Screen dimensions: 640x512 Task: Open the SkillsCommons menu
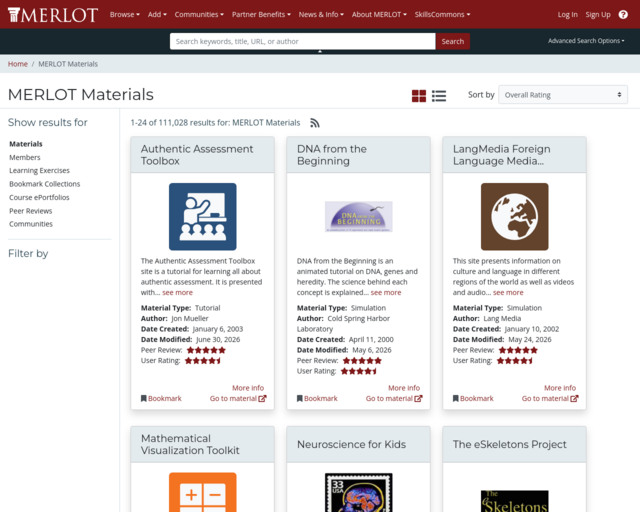point(442,15)
